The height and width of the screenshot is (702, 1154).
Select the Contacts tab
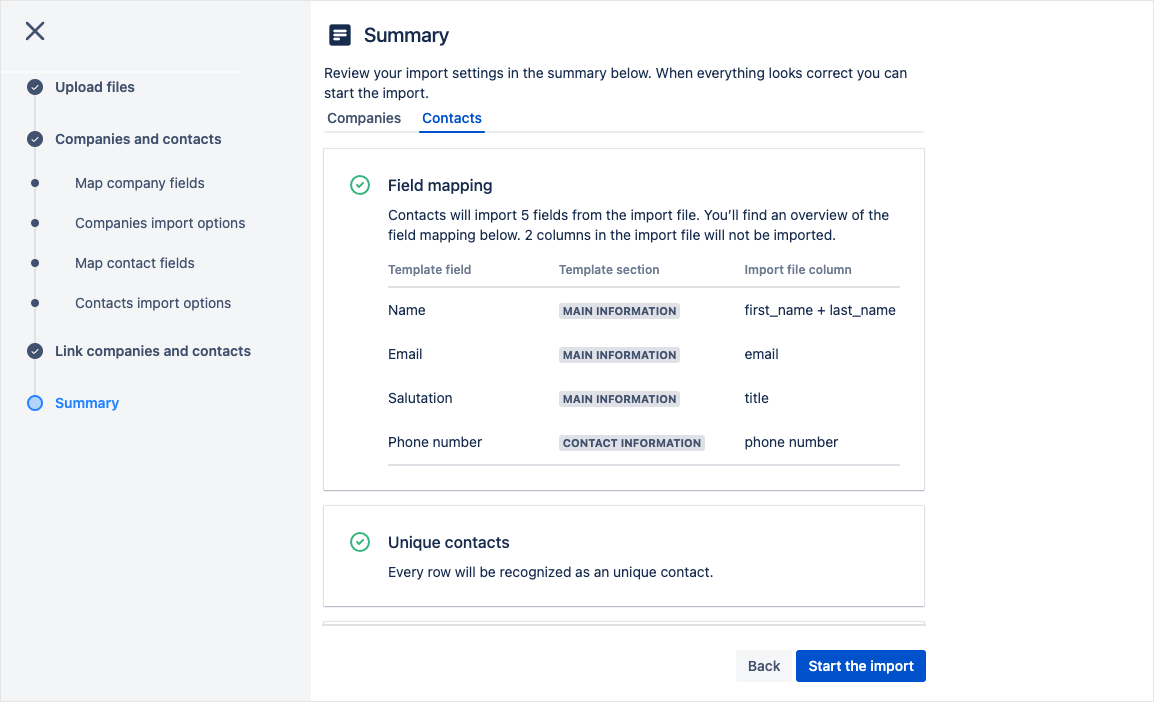452,118
